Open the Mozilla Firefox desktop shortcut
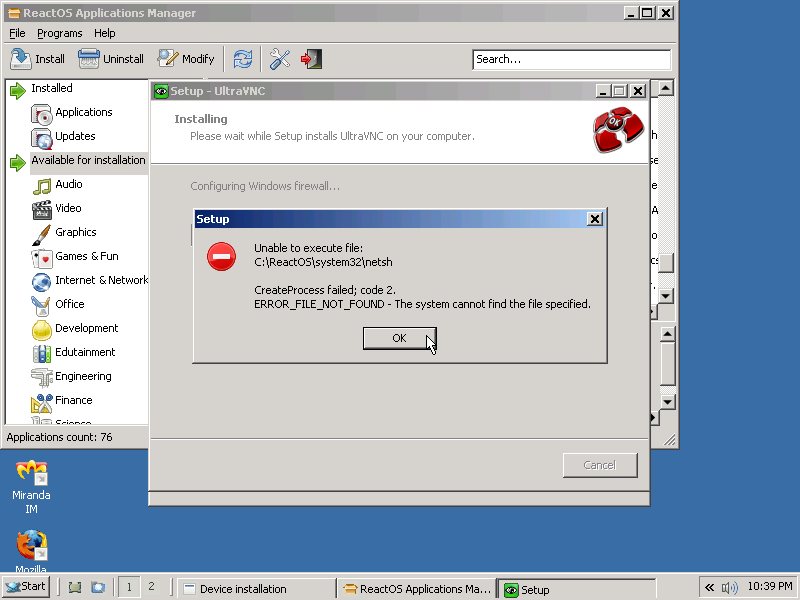 tap(31, 551)
